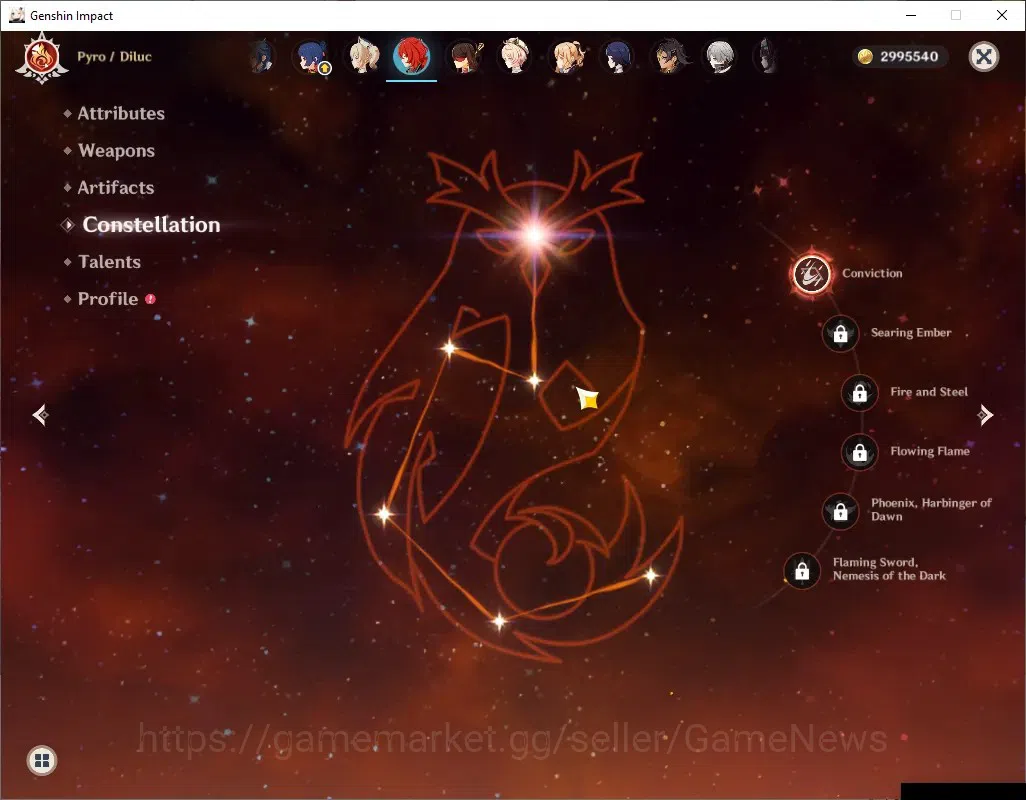Image resolution: width=1026 pixels, height=800 pixels.
Task: Select the grey-haired character portrait
Action: point(720,57)
